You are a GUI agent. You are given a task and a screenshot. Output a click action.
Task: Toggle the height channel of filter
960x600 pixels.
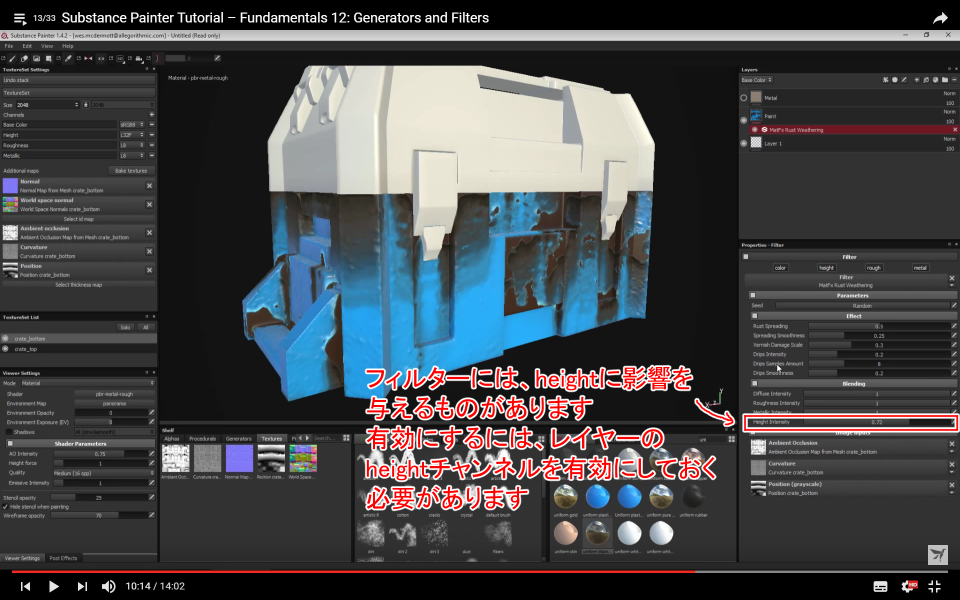(x=827, y=268)
